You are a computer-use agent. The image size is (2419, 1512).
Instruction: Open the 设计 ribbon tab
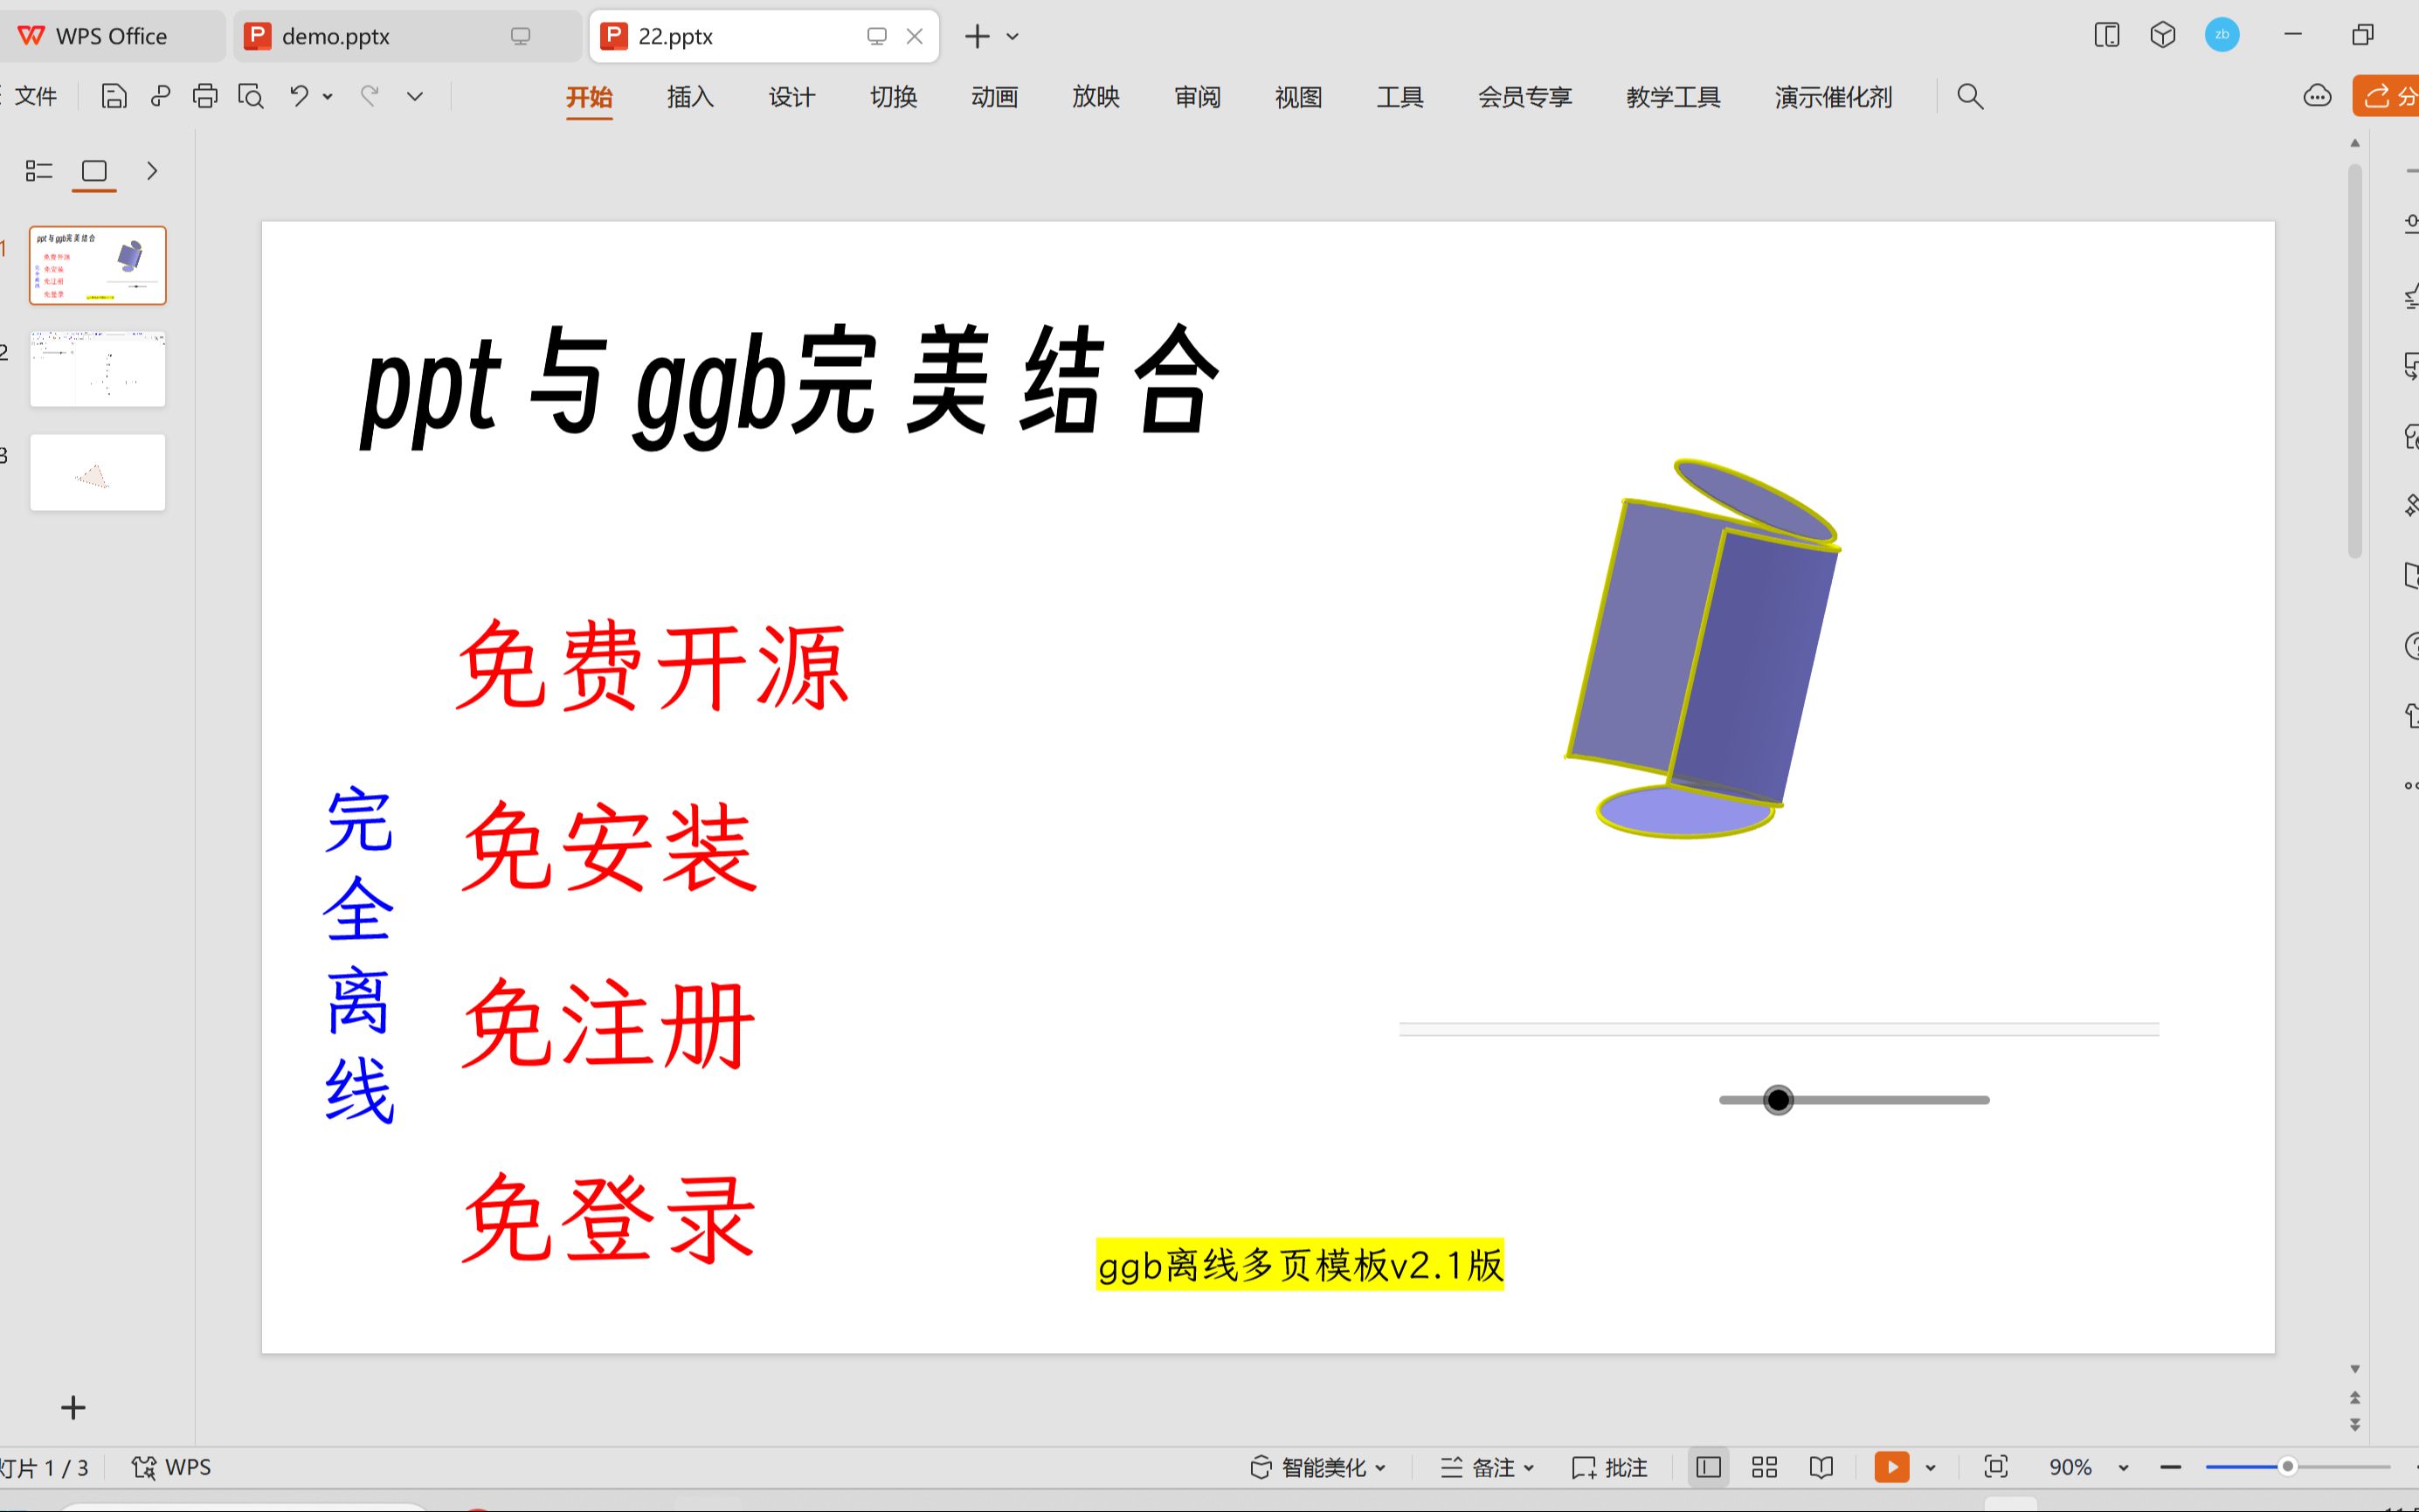(791, 97)
